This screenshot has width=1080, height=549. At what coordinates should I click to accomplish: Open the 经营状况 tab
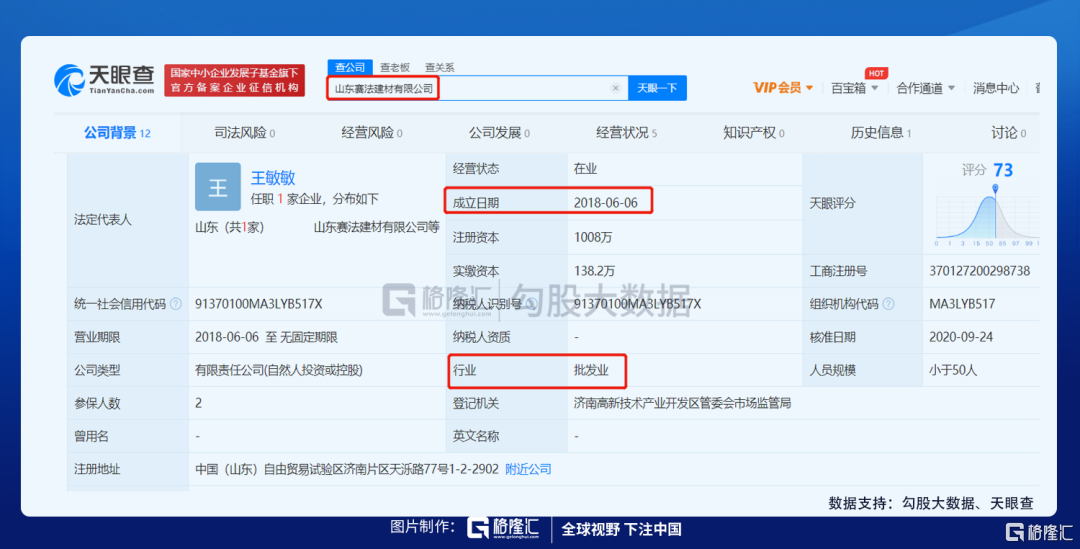626,133
